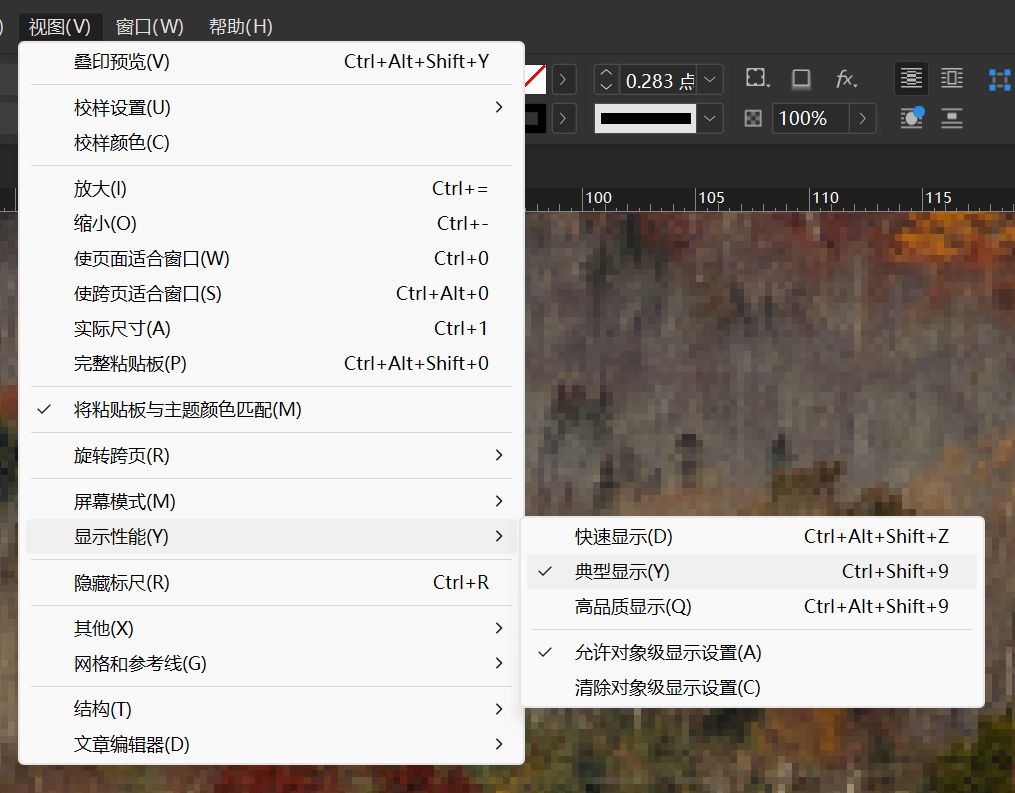Viewport: 1015px width, 793px height.
Task: Open the stroke weight dropdown arrow
Action: (710, 79)
